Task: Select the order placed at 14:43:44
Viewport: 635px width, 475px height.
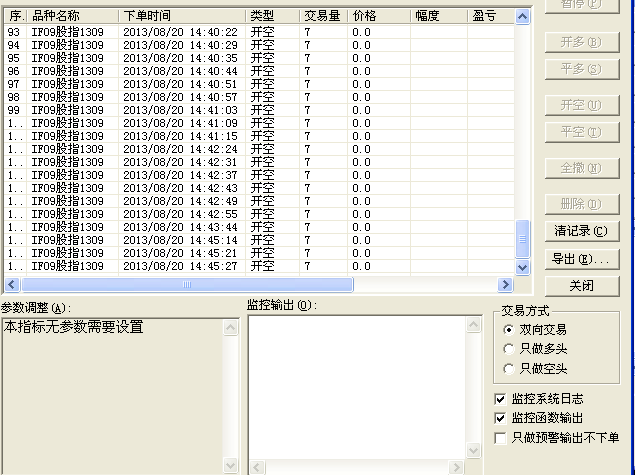Action: tap(259, 227)
